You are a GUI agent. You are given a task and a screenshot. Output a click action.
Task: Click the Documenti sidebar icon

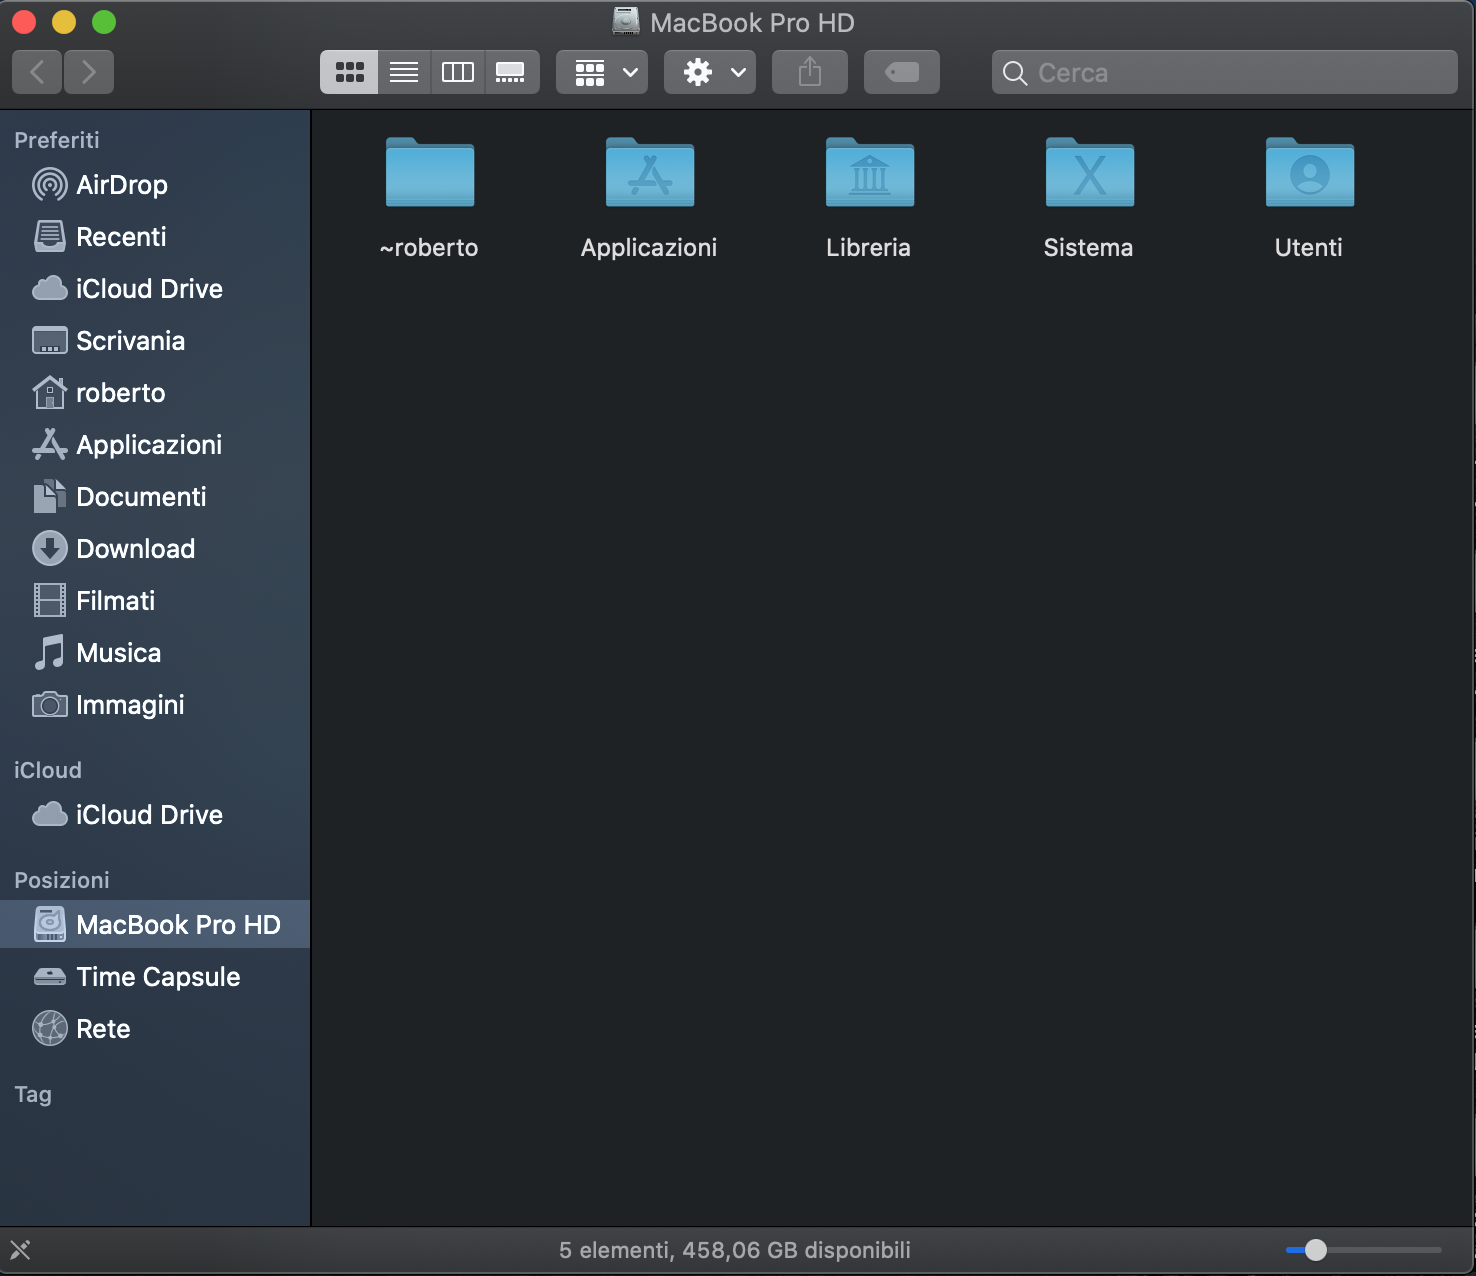pyautogui.click(x=50, y=497)
